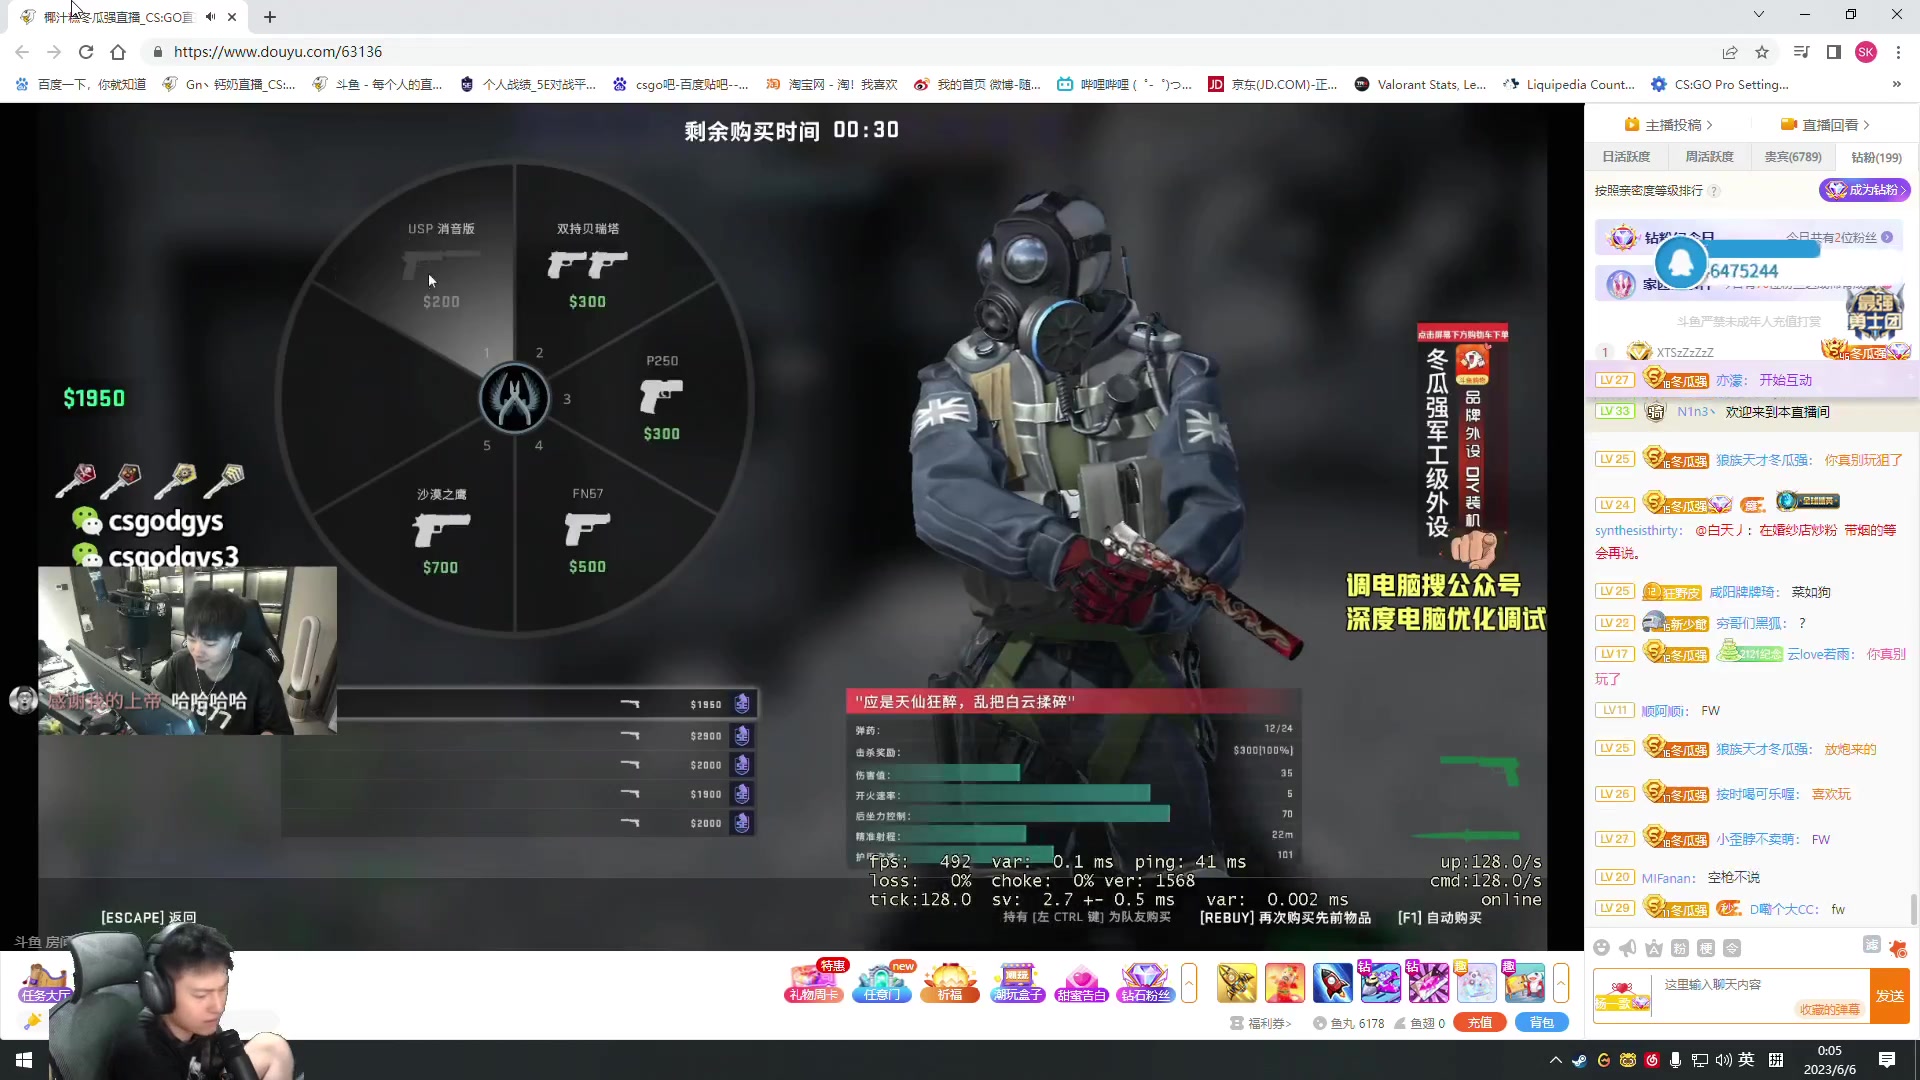The image size is (1920, 1080).
Task: Open the browser three-dot menu
Action: point(1898,52)
